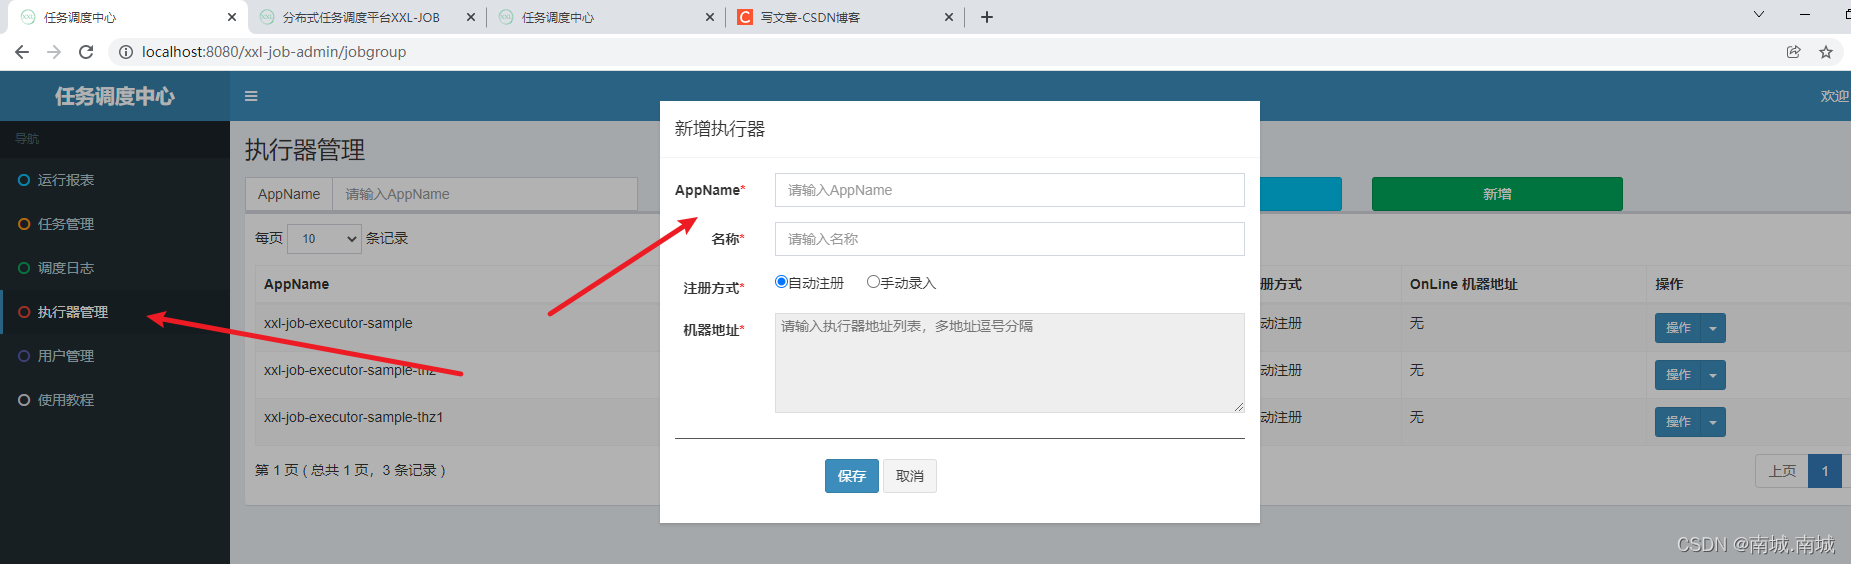Click OnLine 机器地址 column header
Viewport: 1851px width, 564px height.
(1463, 284)
